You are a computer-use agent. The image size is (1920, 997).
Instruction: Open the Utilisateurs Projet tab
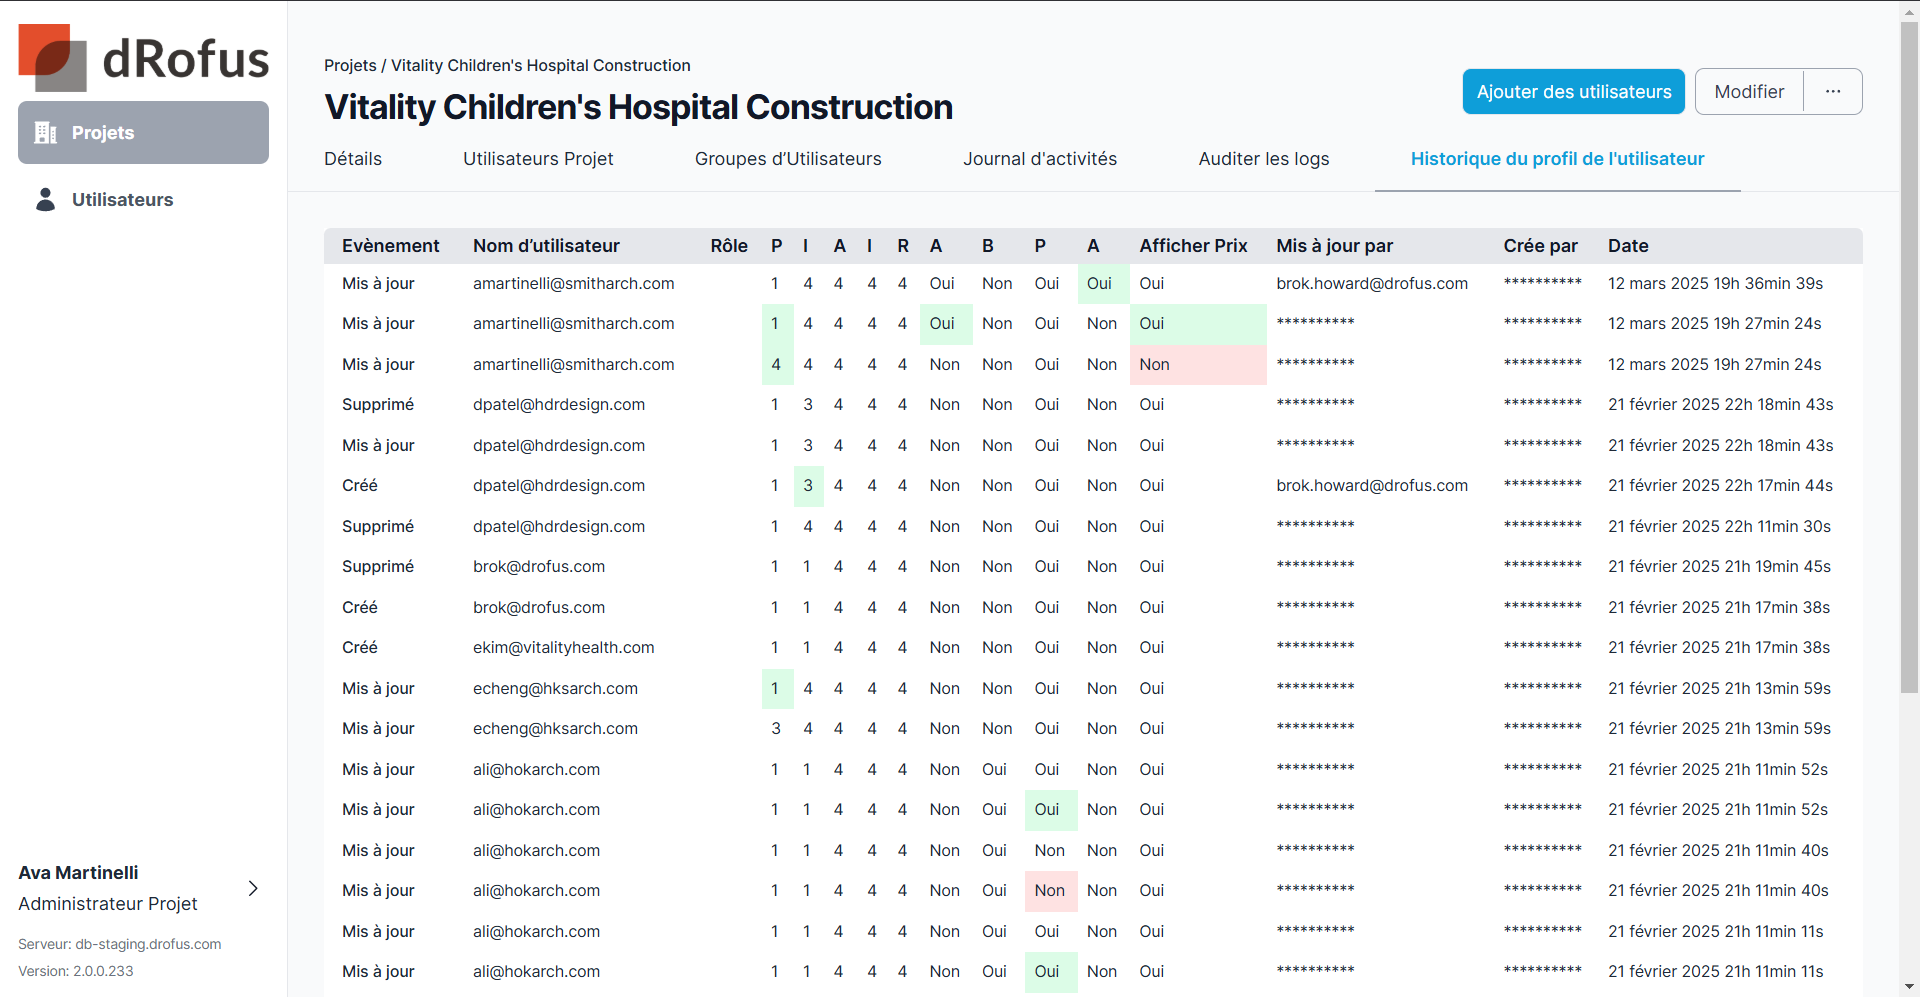(x=538, y=159)
